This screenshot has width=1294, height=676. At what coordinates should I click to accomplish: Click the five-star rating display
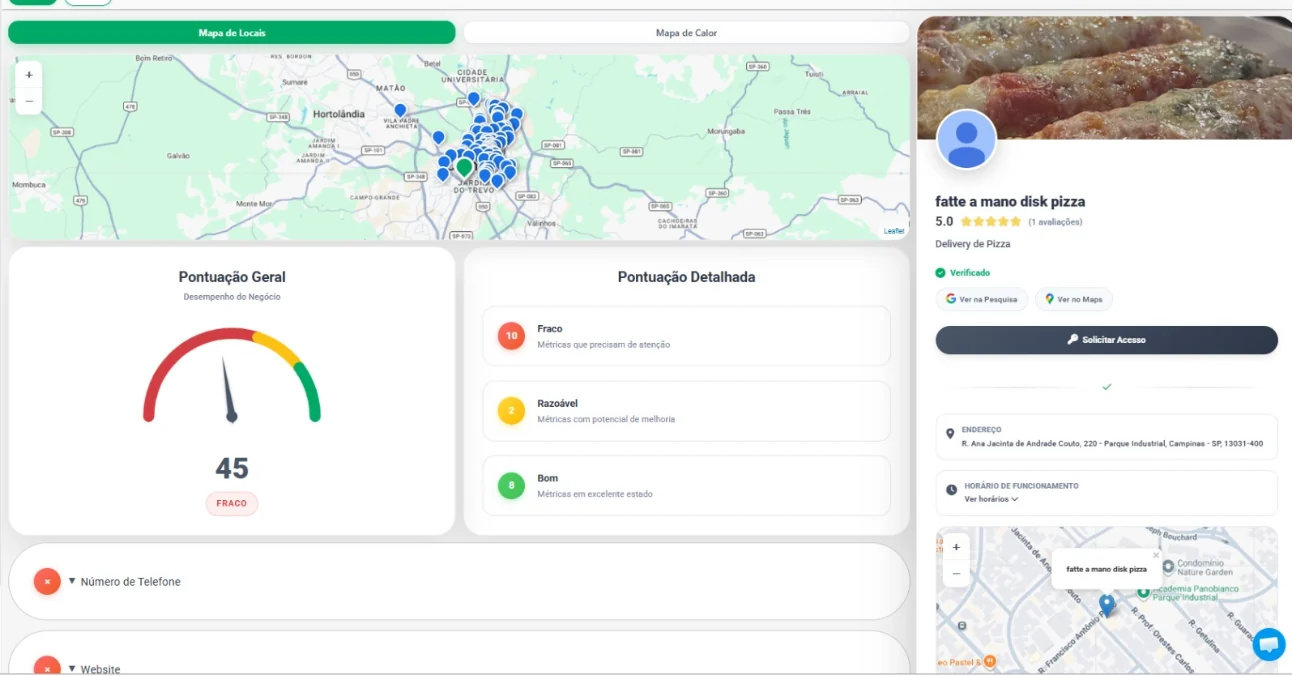pyautogui.click(x=991, y=222)
